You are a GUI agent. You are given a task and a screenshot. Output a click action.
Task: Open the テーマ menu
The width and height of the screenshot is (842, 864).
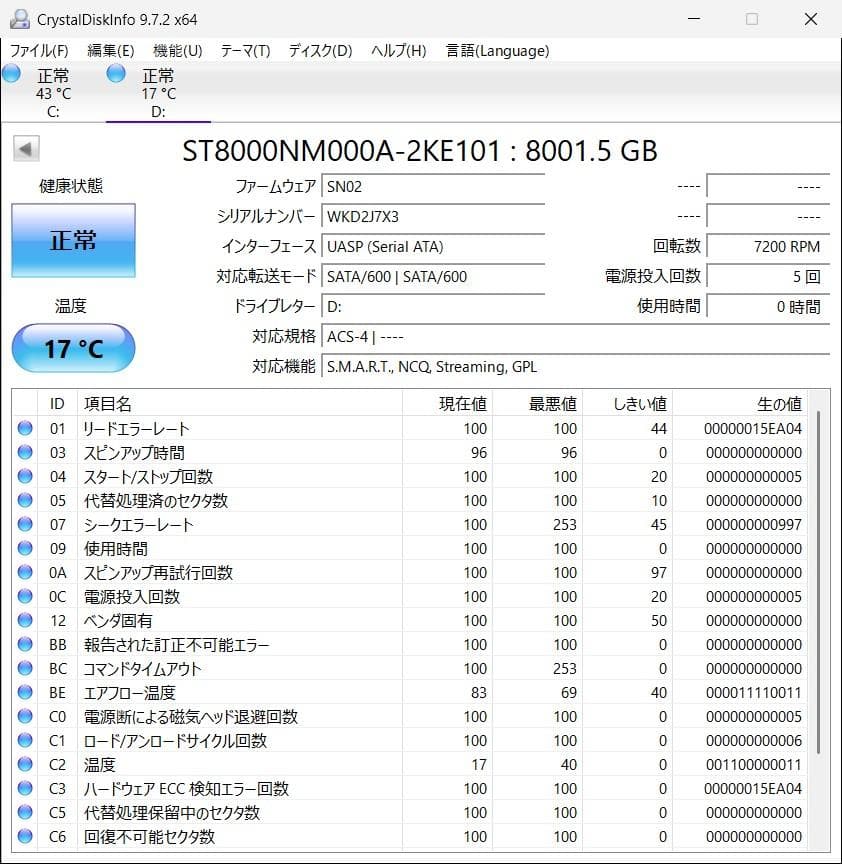tap(243, 50)
